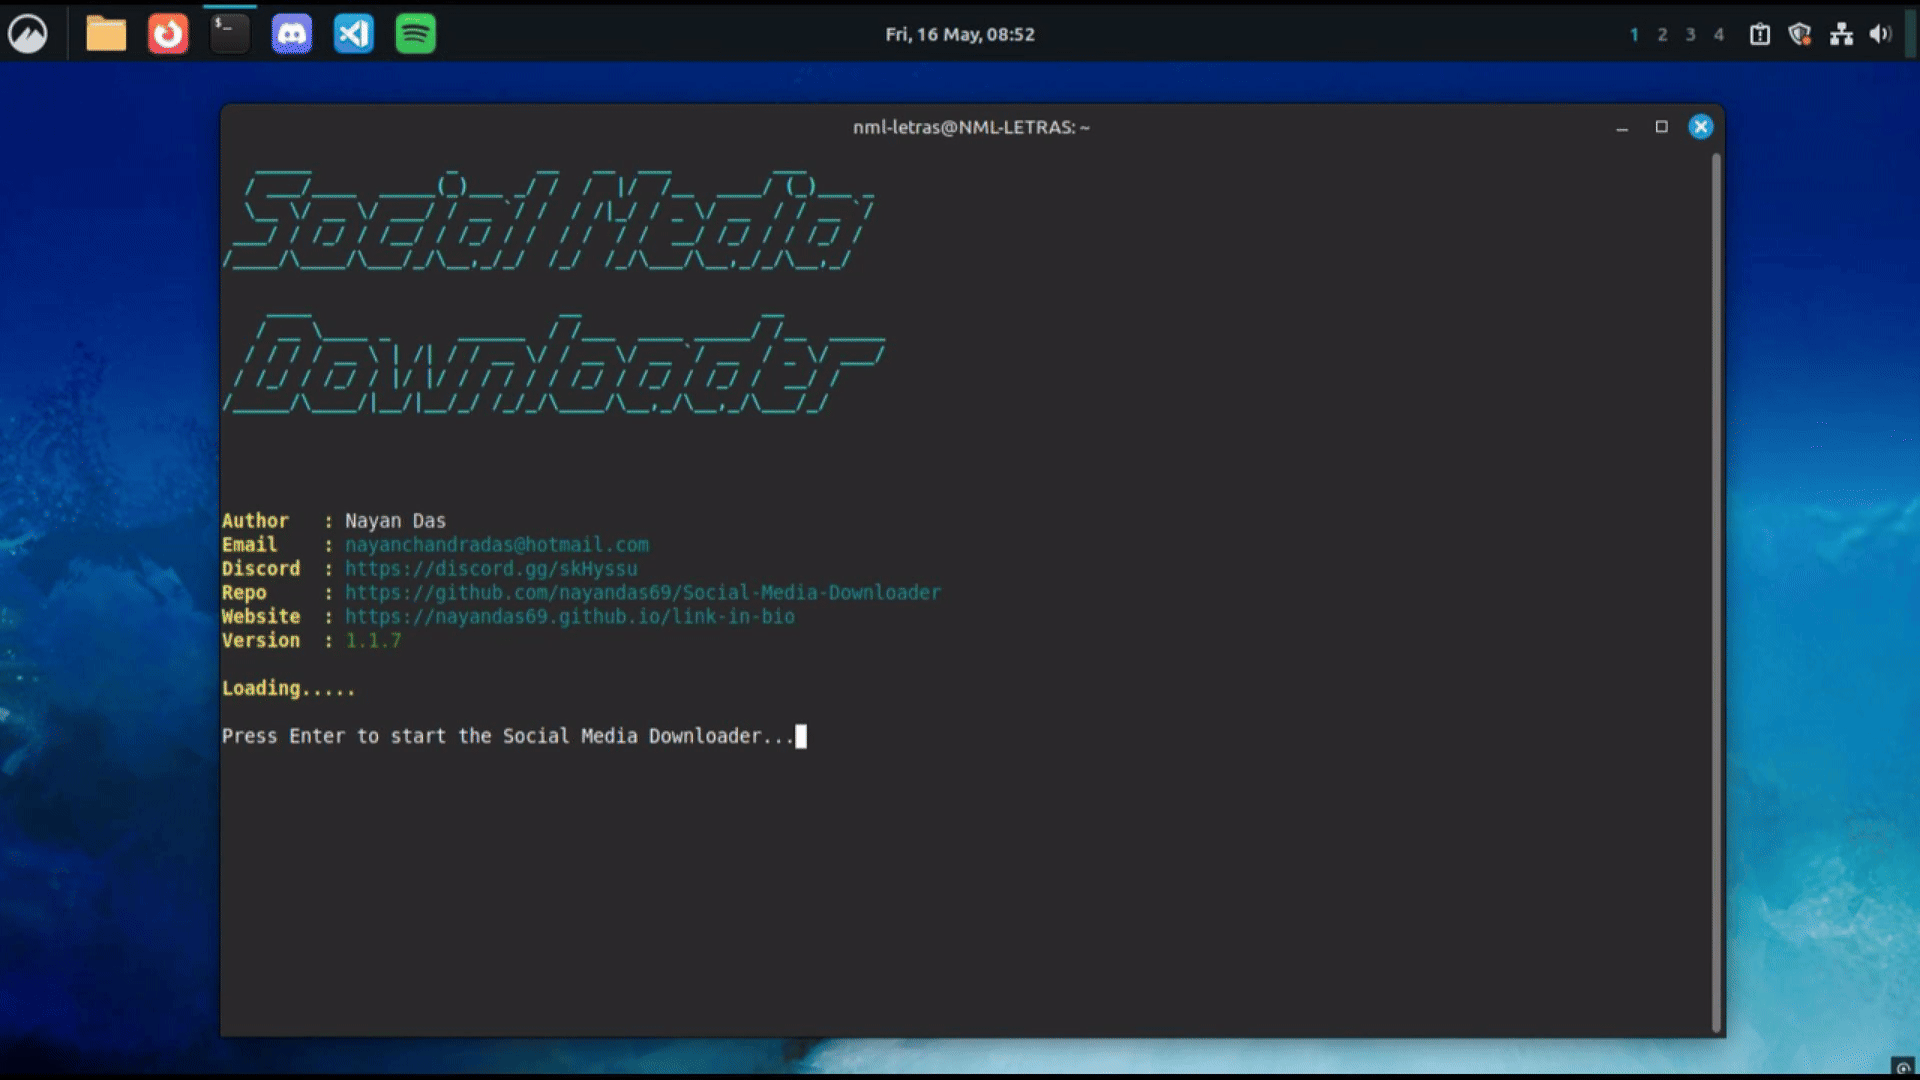Switch to workspace 2
The width and height of the screenshot is (1920, 1080).
(x=1662, y=34)
